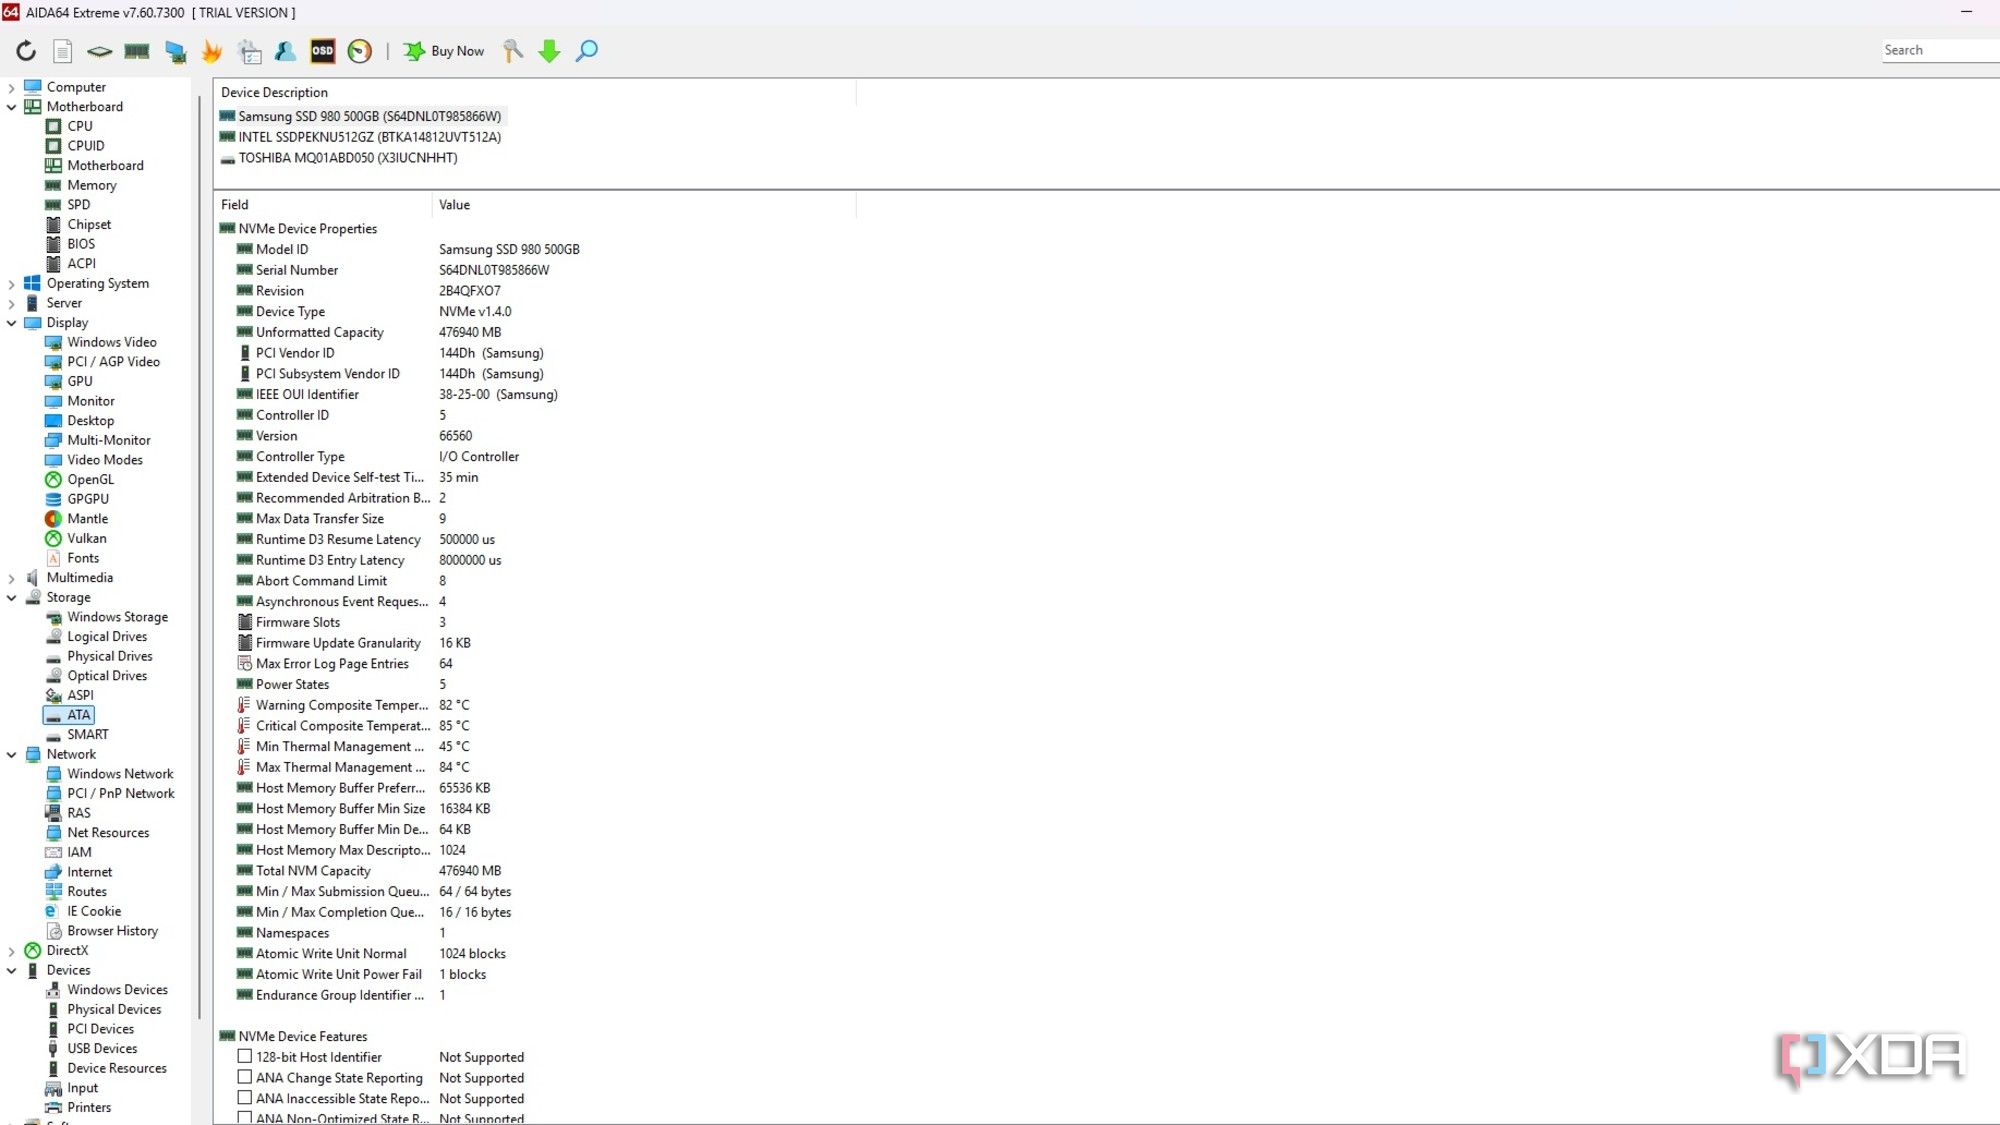Click the CPU chip toolbar icon

click(x=99, y=51)
